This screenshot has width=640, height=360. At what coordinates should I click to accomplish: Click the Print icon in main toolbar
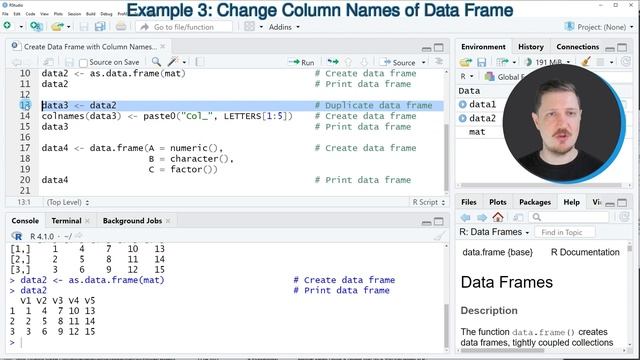[x=121, y=27]
